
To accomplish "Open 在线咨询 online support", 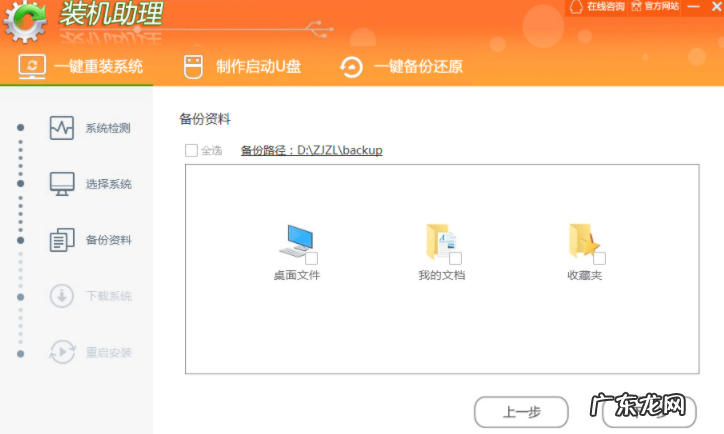I will [597, 6].
